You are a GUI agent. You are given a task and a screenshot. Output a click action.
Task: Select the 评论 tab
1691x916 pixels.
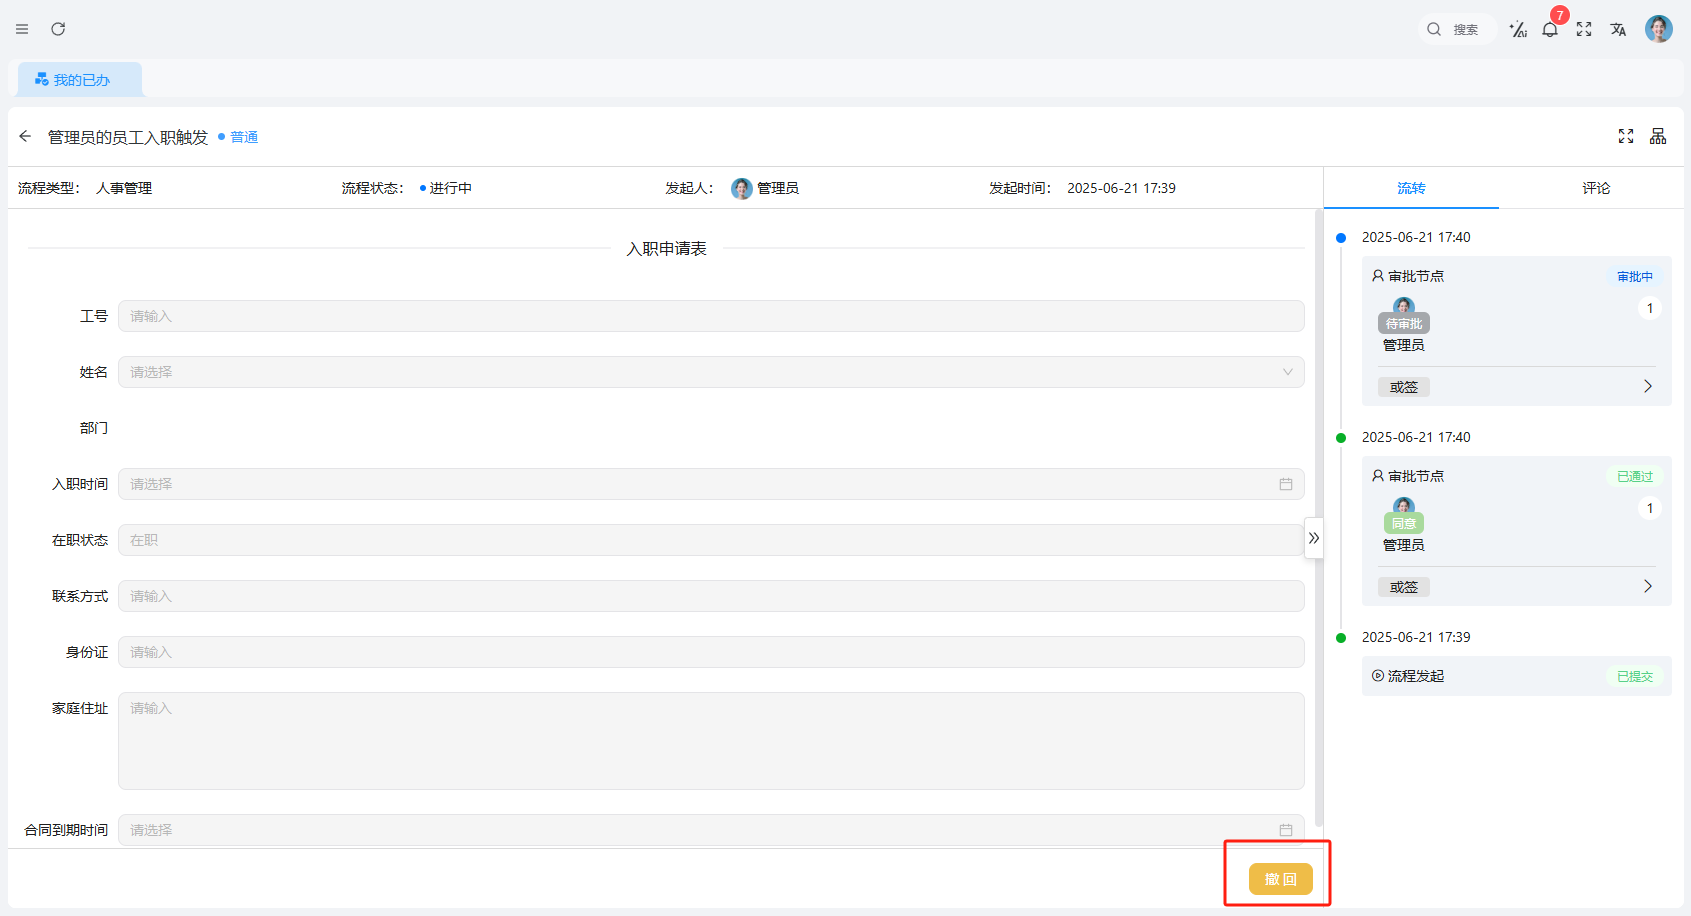click(1596, 188)
